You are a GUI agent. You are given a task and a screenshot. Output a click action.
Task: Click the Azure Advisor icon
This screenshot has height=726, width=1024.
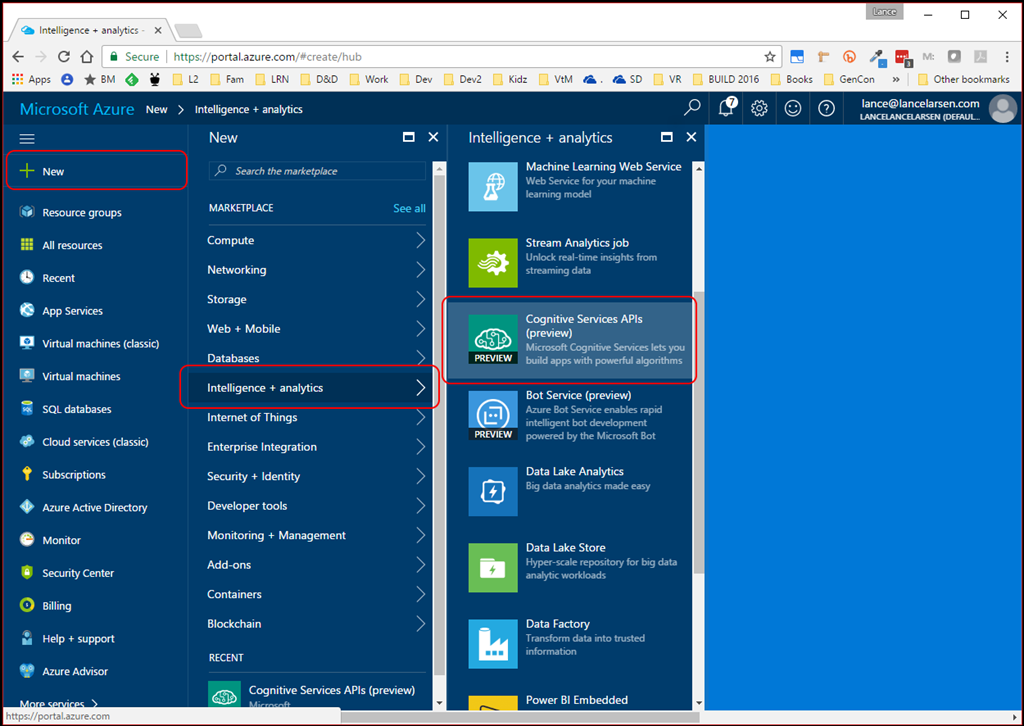click(27, 671)
